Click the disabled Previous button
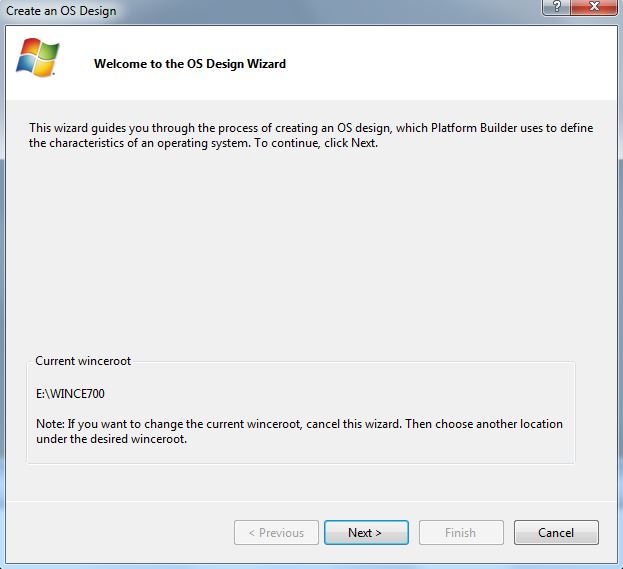623x569 pixels. (276, 532)
